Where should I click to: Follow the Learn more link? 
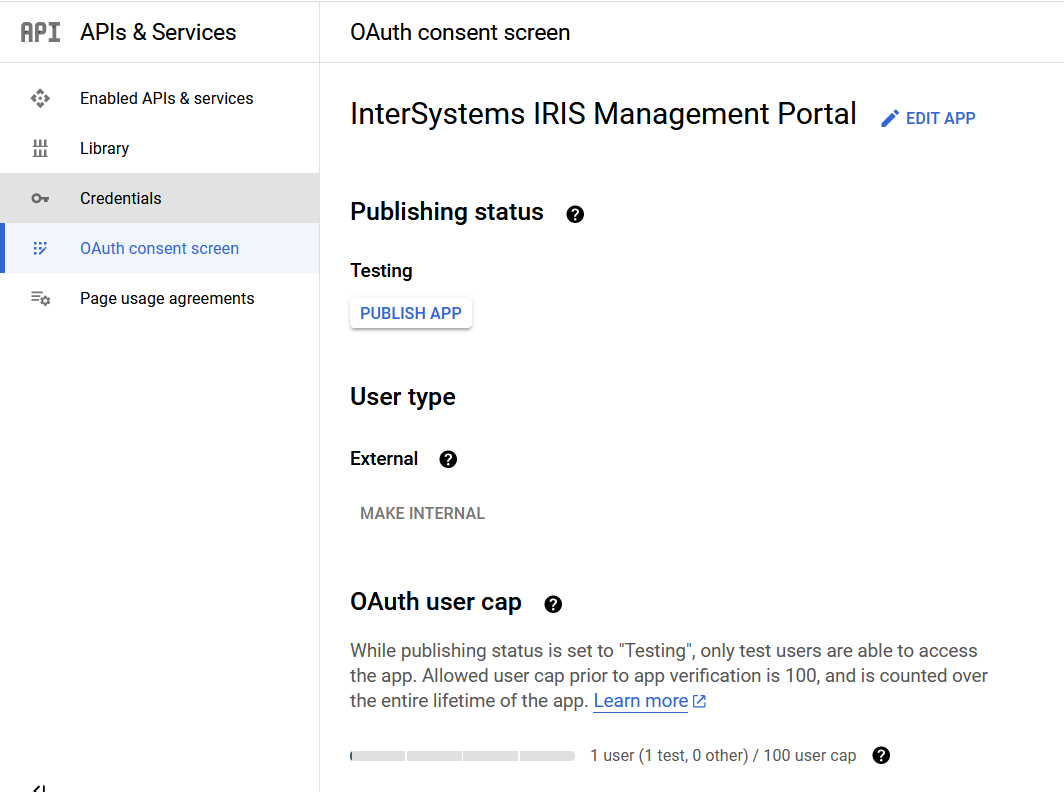(x=641, y=701)
